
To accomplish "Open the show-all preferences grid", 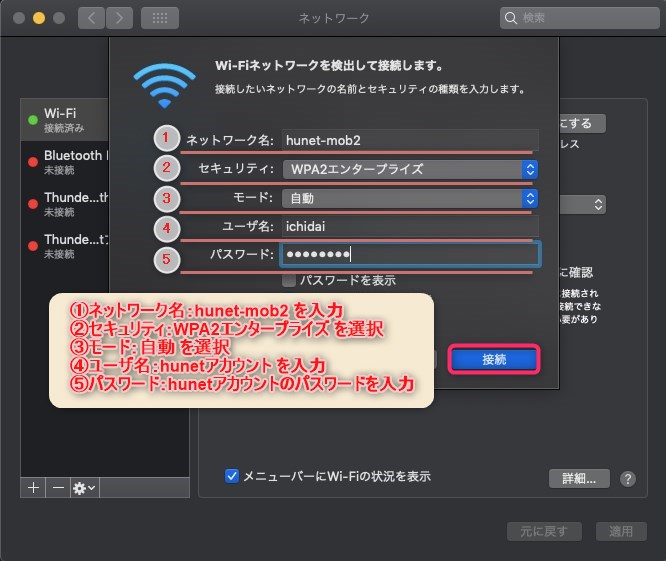I will pos(160,18).
